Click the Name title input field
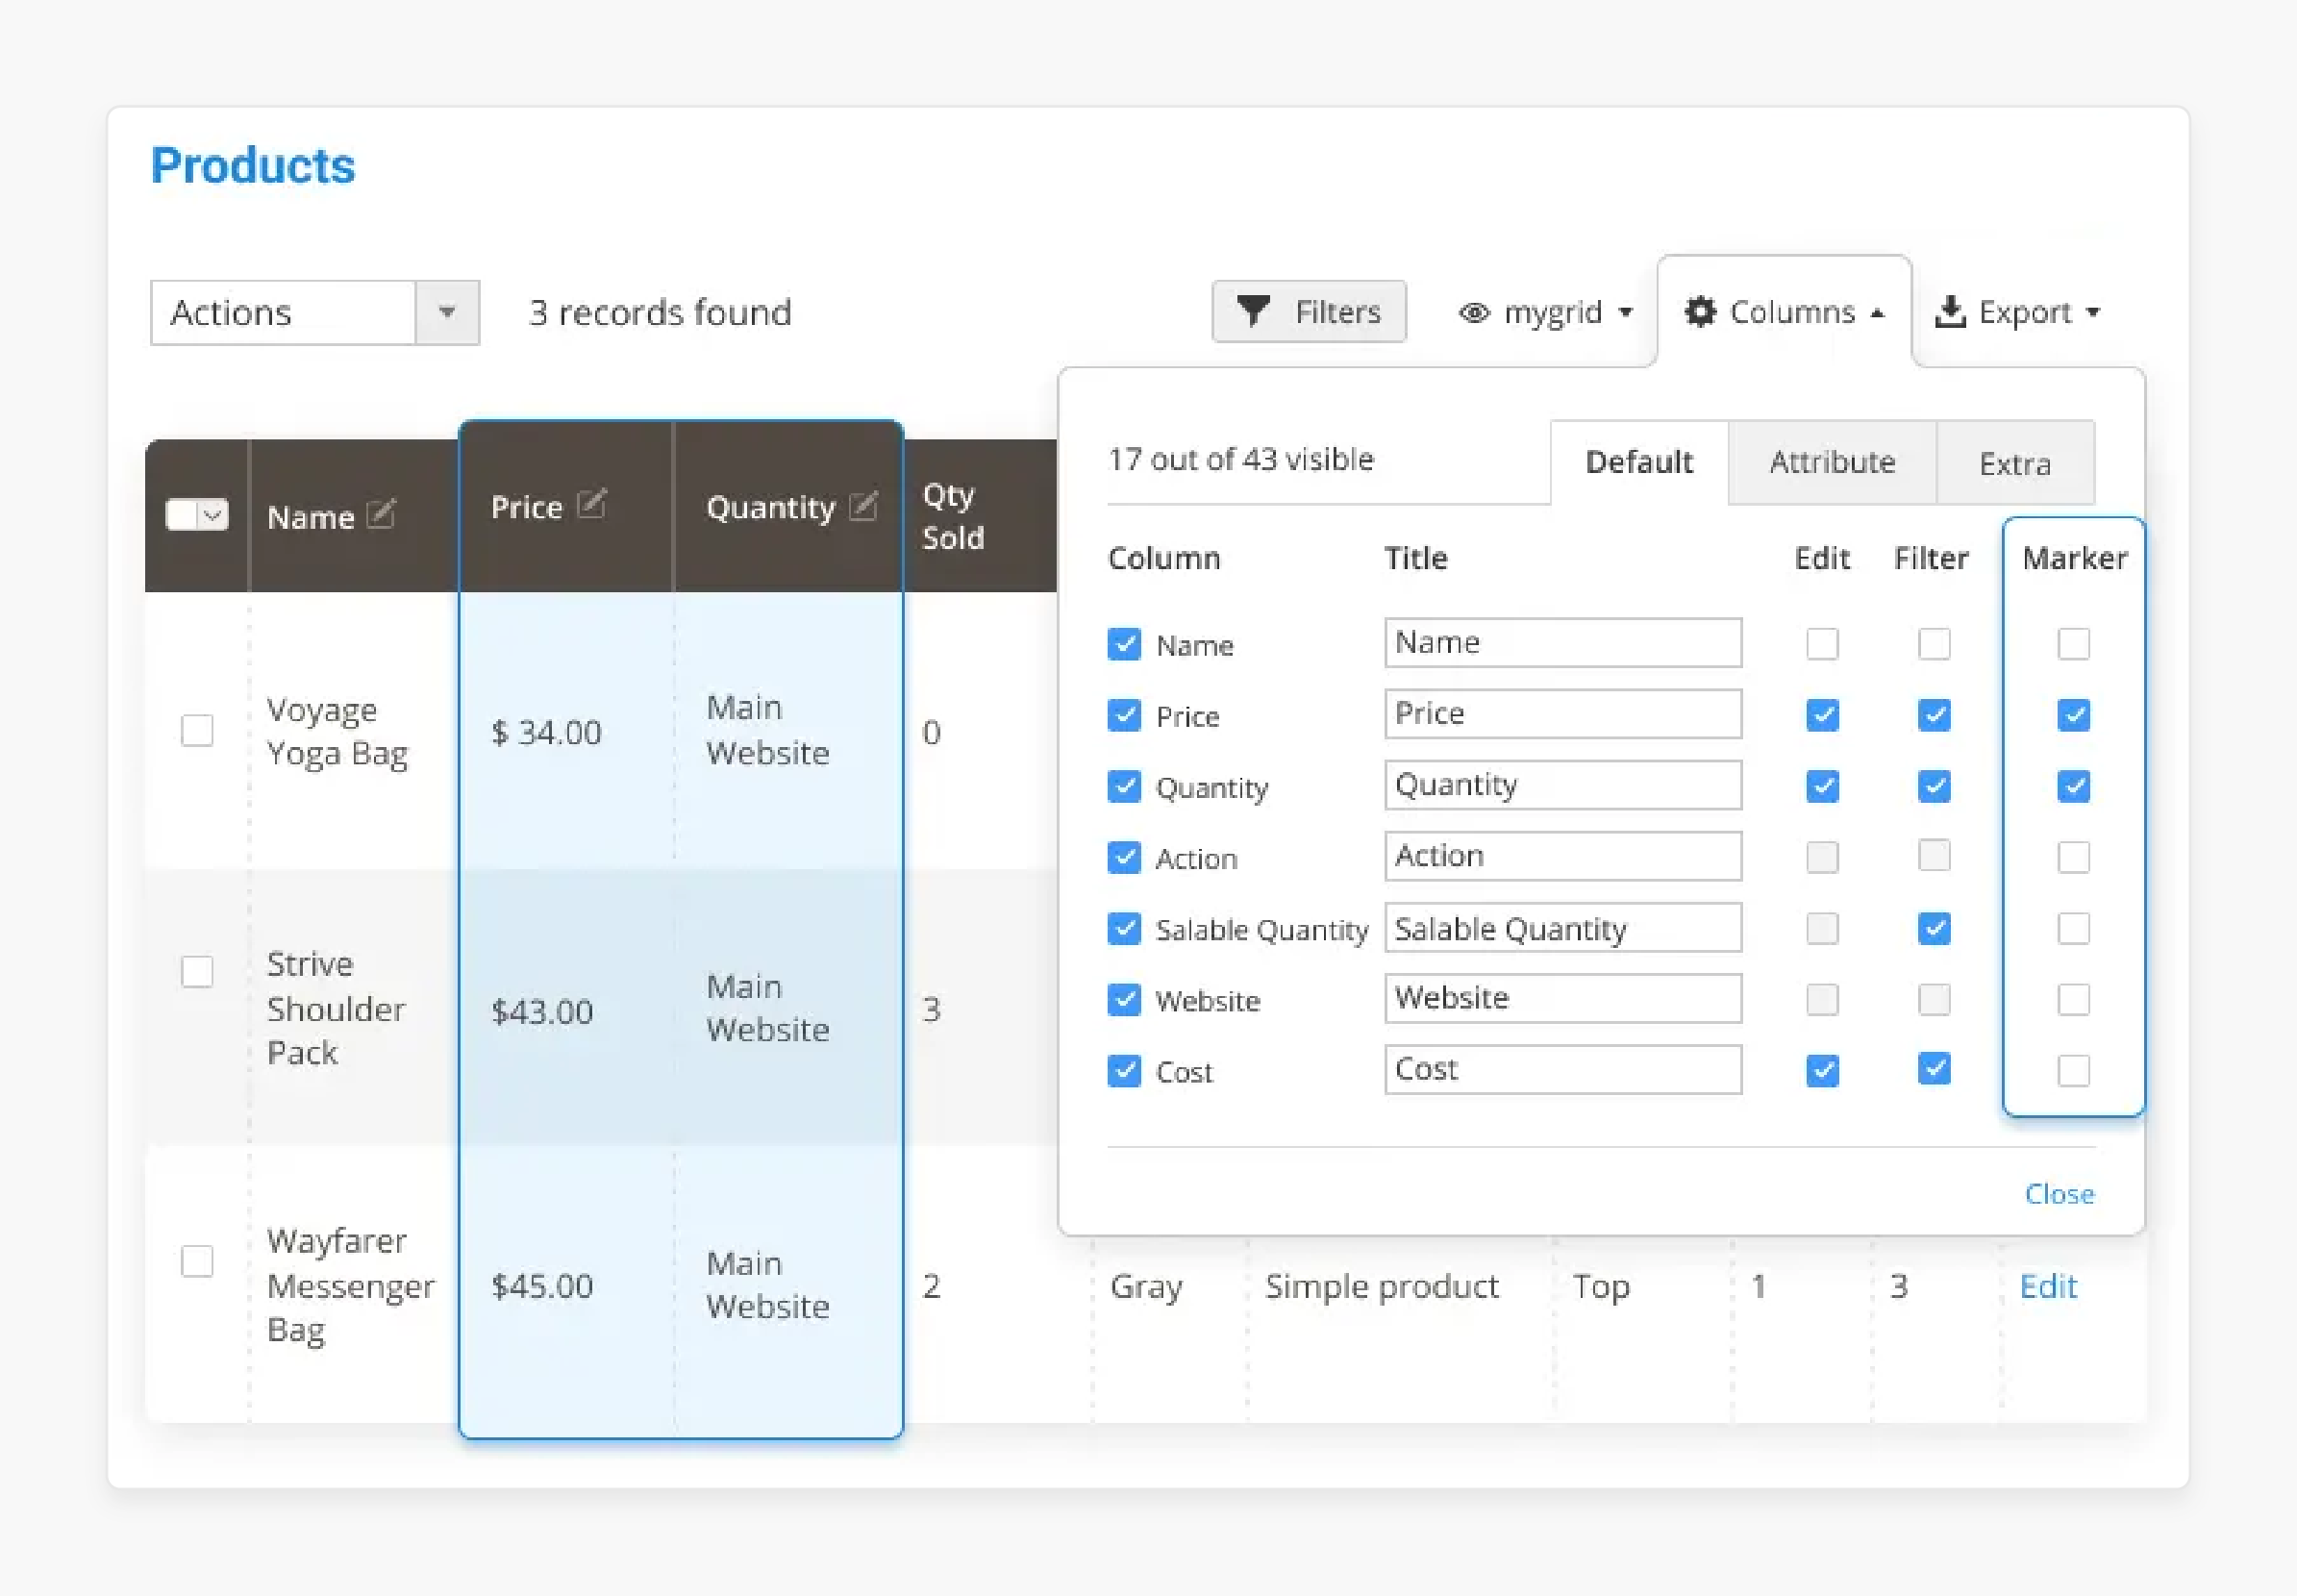2297x1596 pixels. click(1562, 642)
